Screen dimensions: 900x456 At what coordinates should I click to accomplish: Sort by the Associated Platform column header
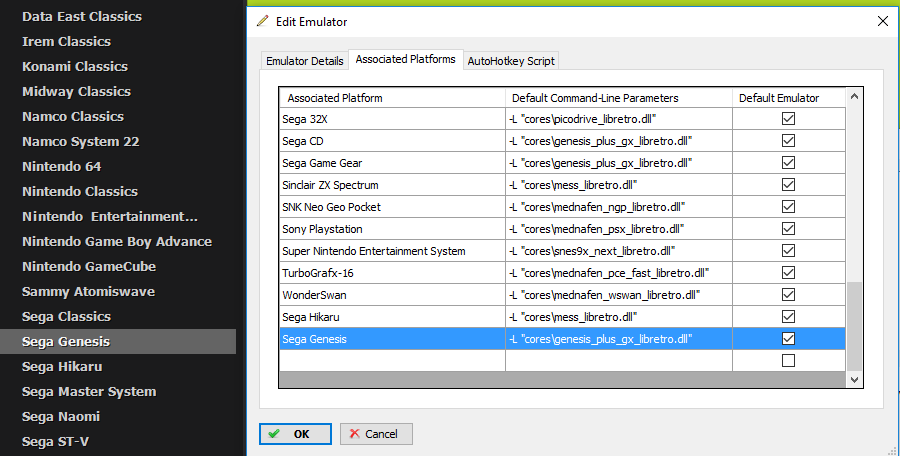tap(392, 98)
